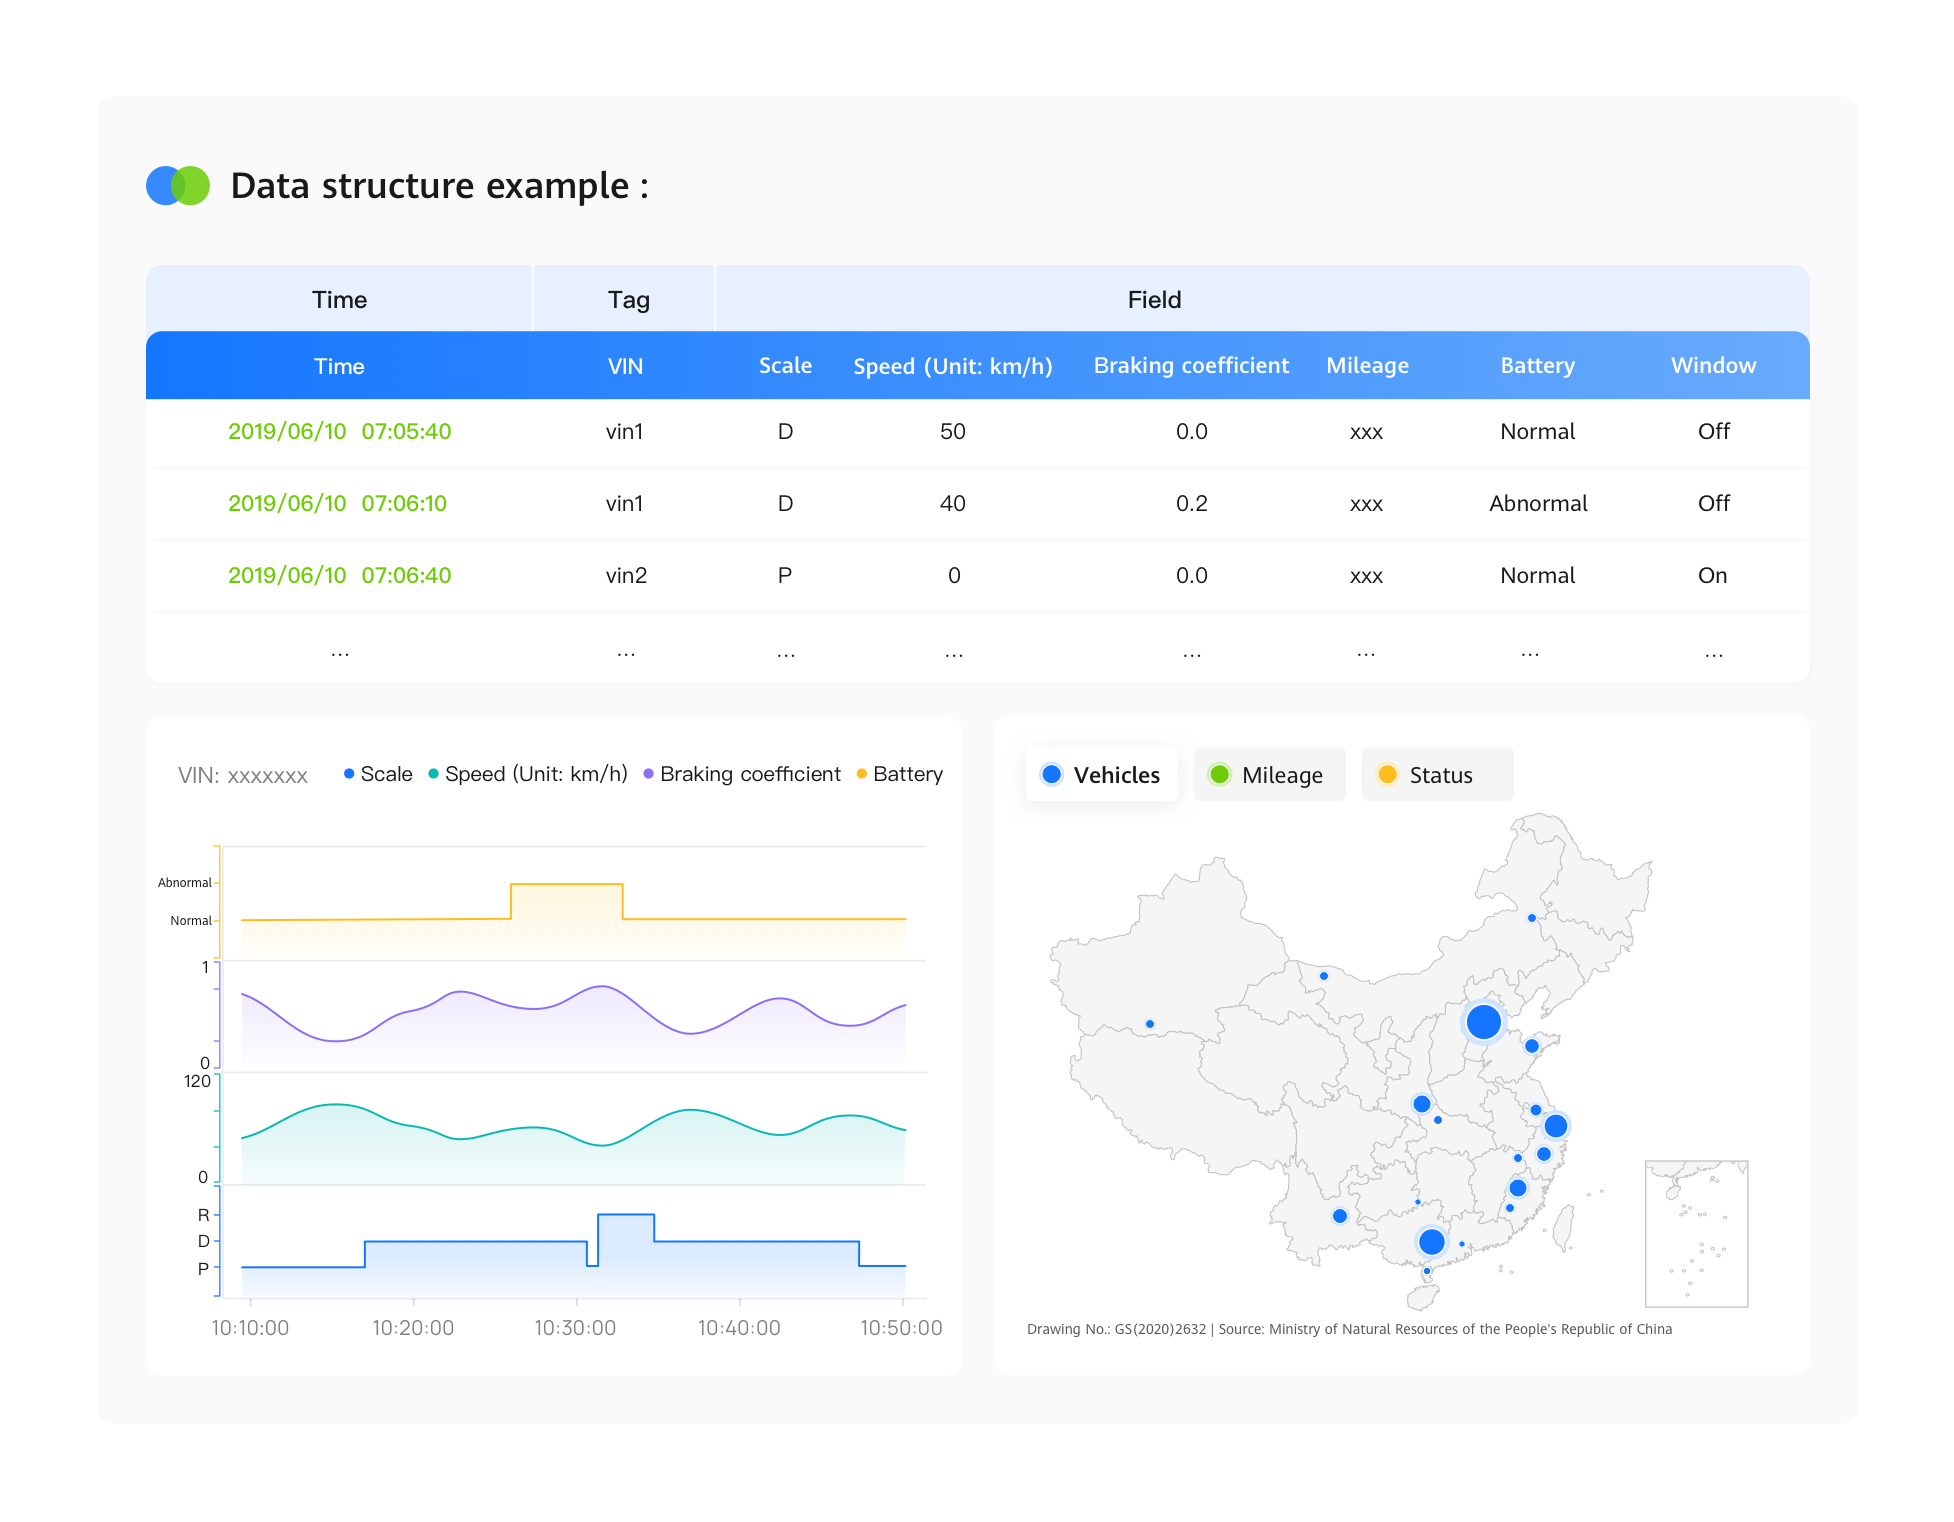Select the small vehicle dot in Xinjiang

(x=1150, y=1024)
